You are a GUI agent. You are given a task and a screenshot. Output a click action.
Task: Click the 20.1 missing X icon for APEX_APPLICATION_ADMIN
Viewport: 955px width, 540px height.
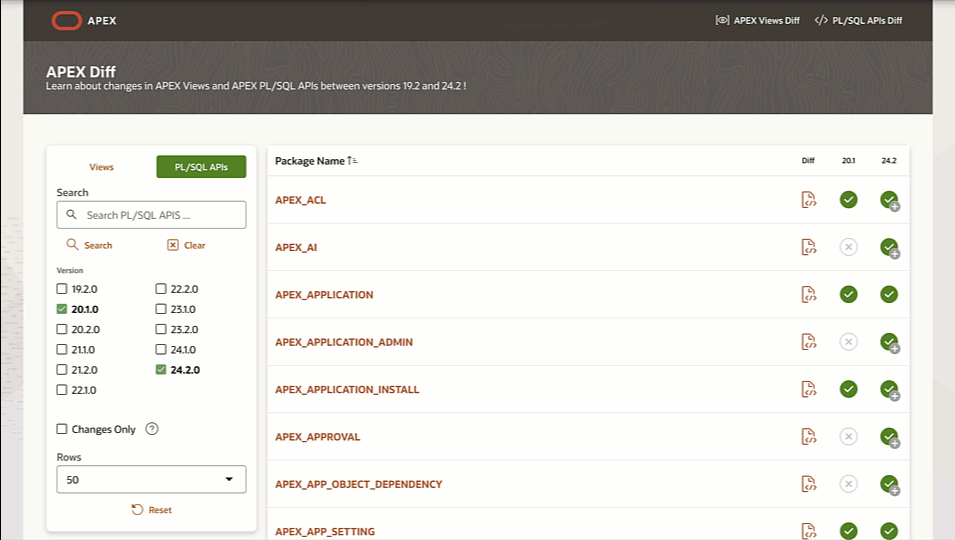848,342
